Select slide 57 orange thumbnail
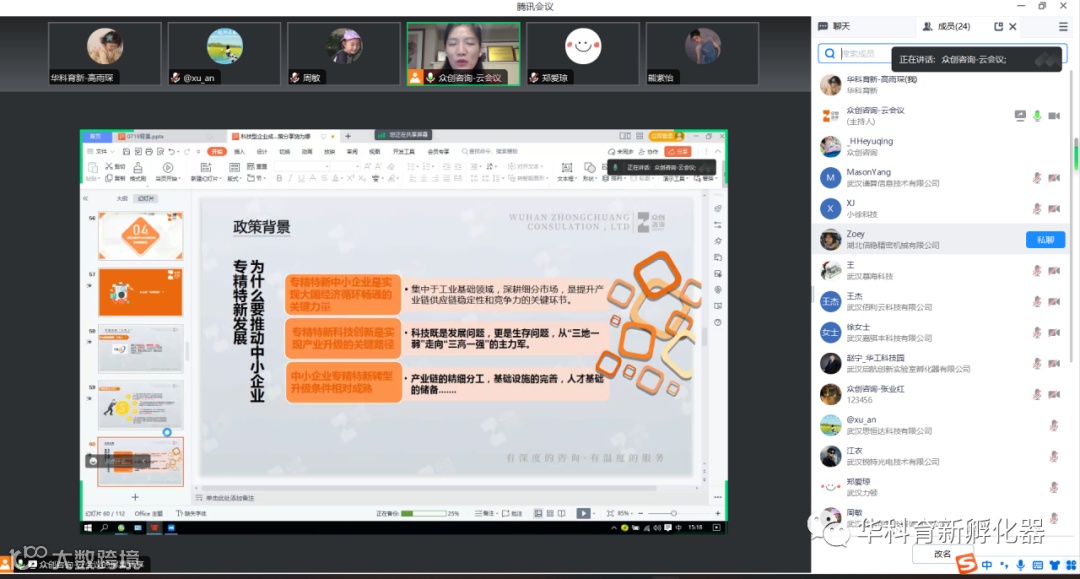Viewport: 1080px width, 579px height. [x=141, y=292]
